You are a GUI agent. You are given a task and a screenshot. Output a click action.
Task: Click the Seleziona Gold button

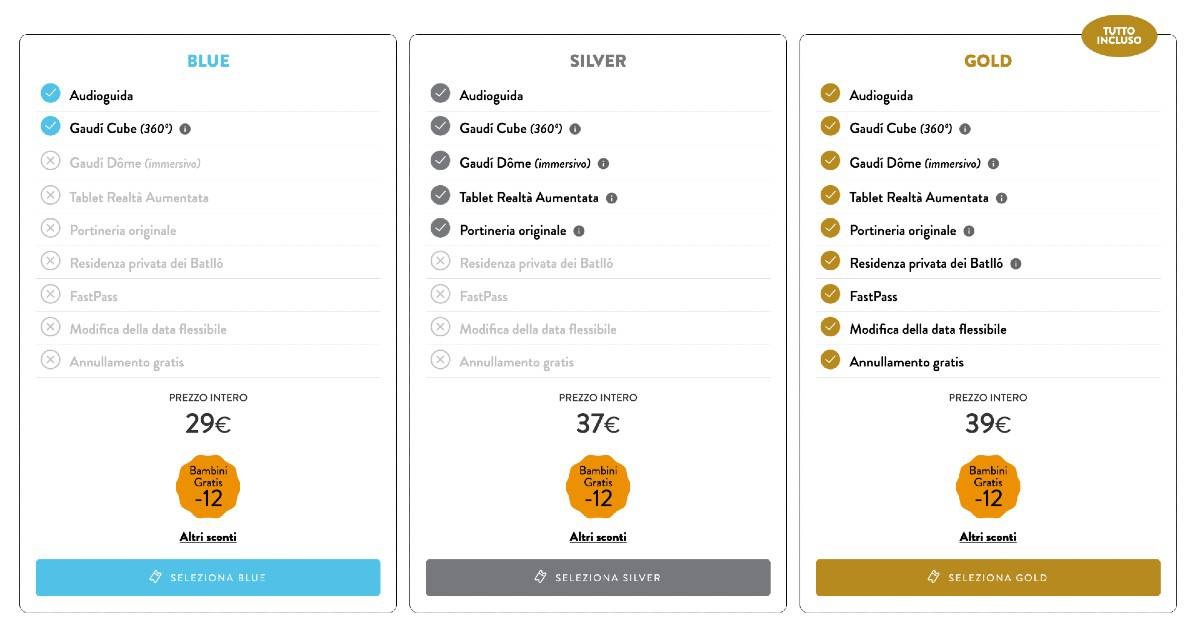tap(988, 577)
